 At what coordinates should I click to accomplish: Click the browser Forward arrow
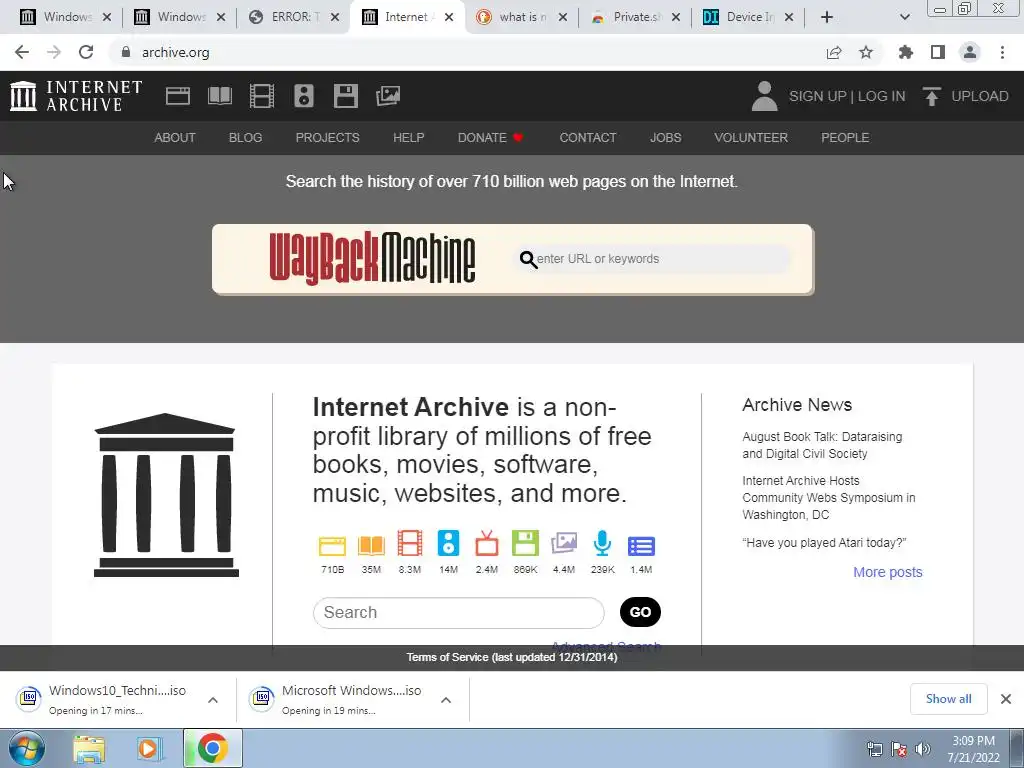(54, 52)
